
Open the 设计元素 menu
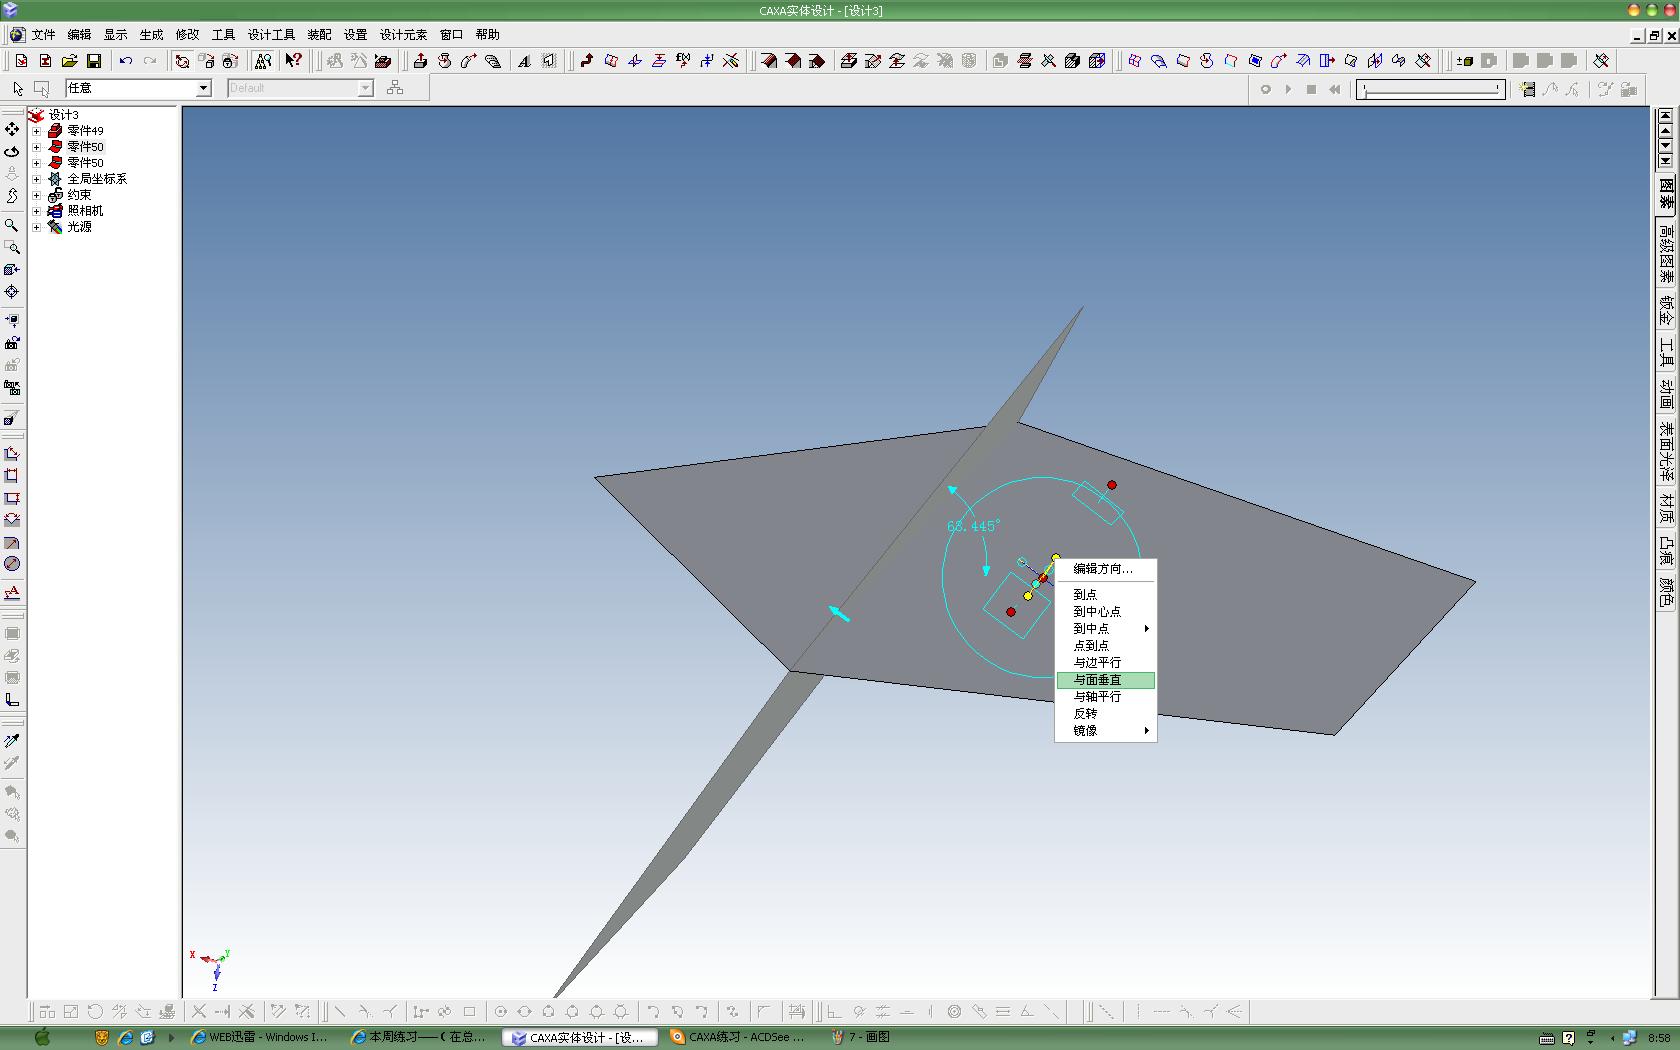click(404, 35)
